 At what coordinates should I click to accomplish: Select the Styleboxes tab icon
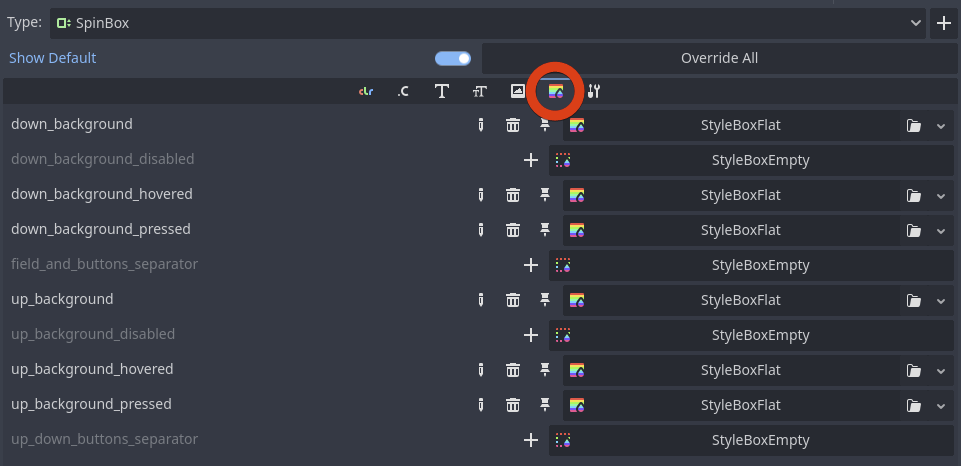[556, 91]
